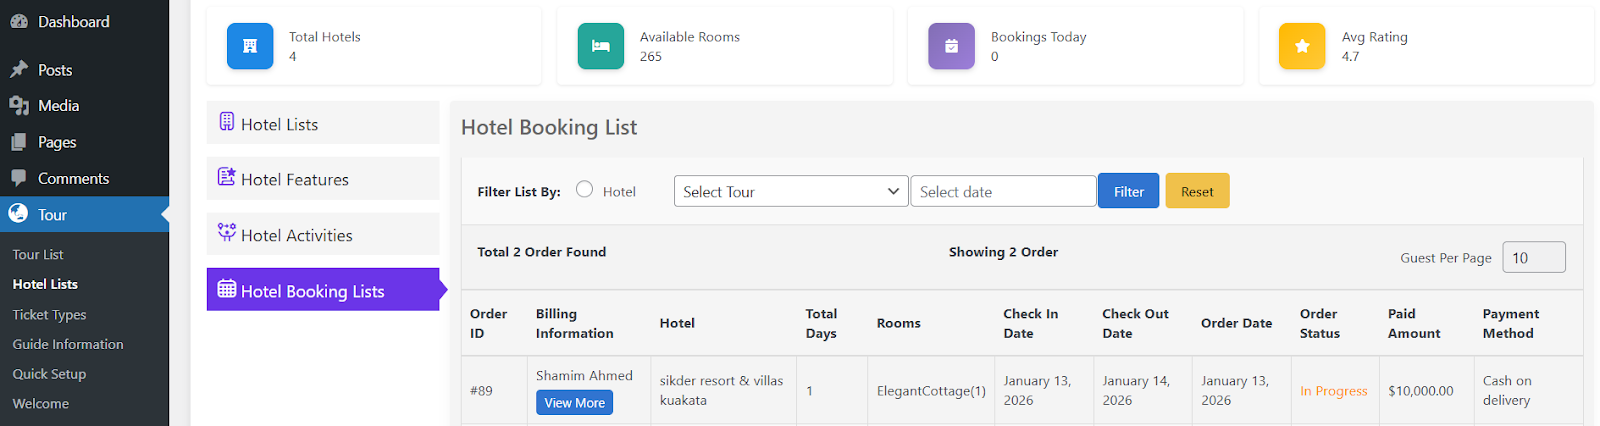Focus the Select date input field

point(1002,191)
